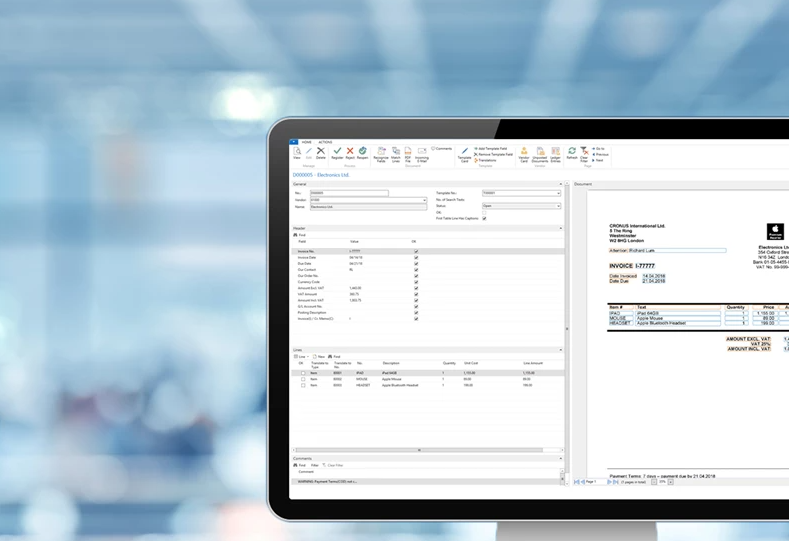Screen dimensions: 789x541
Task: Click the View icon in the ribbon
Action: 297,153
